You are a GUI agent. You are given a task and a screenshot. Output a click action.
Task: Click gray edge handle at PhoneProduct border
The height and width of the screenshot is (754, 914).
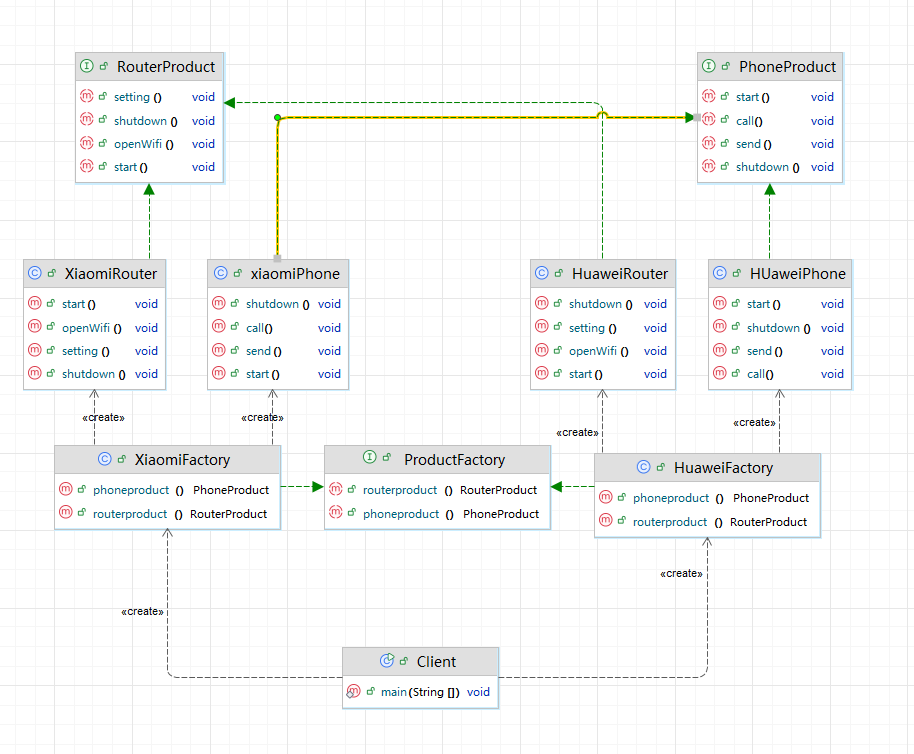697,118
